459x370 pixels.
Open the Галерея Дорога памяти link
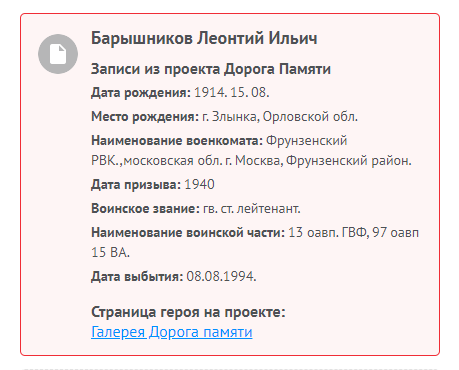(172, 332)
